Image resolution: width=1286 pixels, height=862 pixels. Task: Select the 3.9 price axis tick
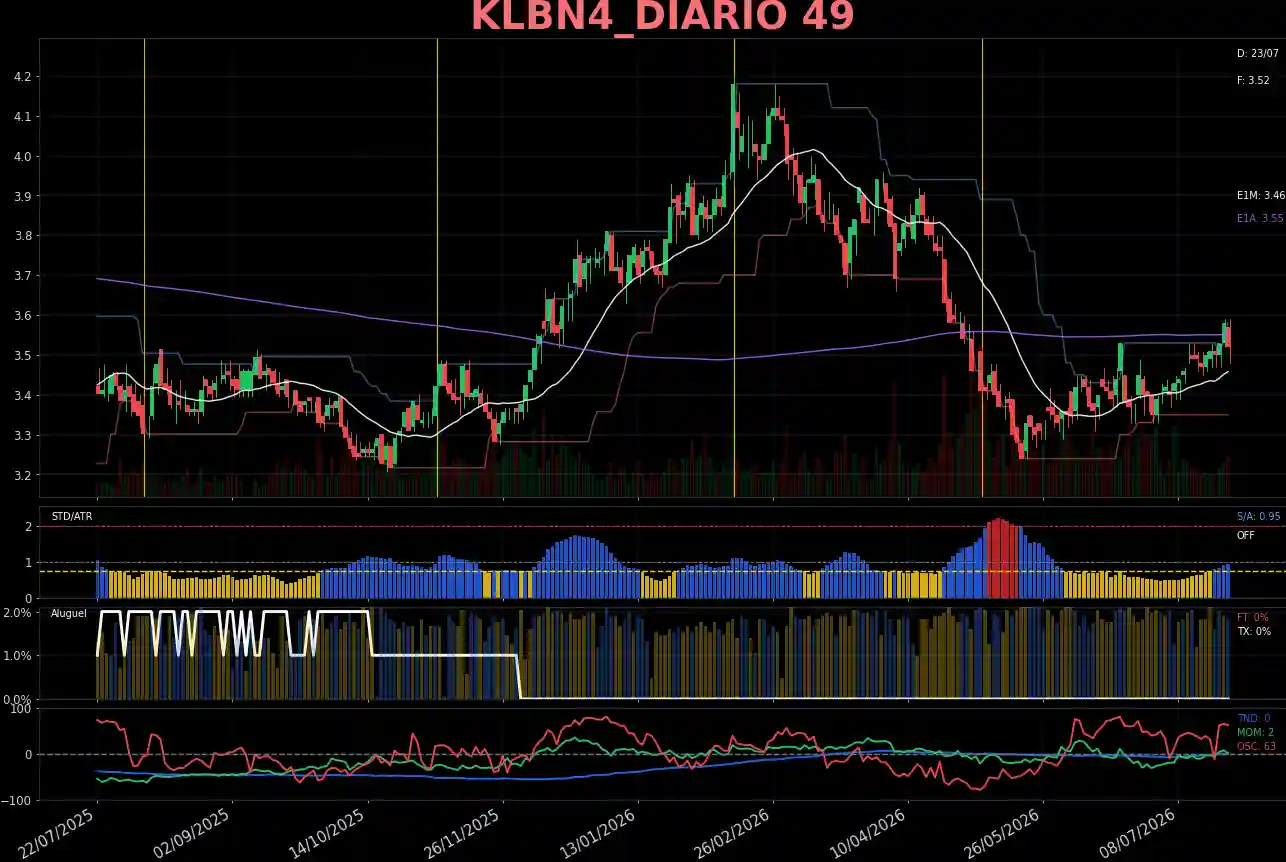(x=22, y=196)
